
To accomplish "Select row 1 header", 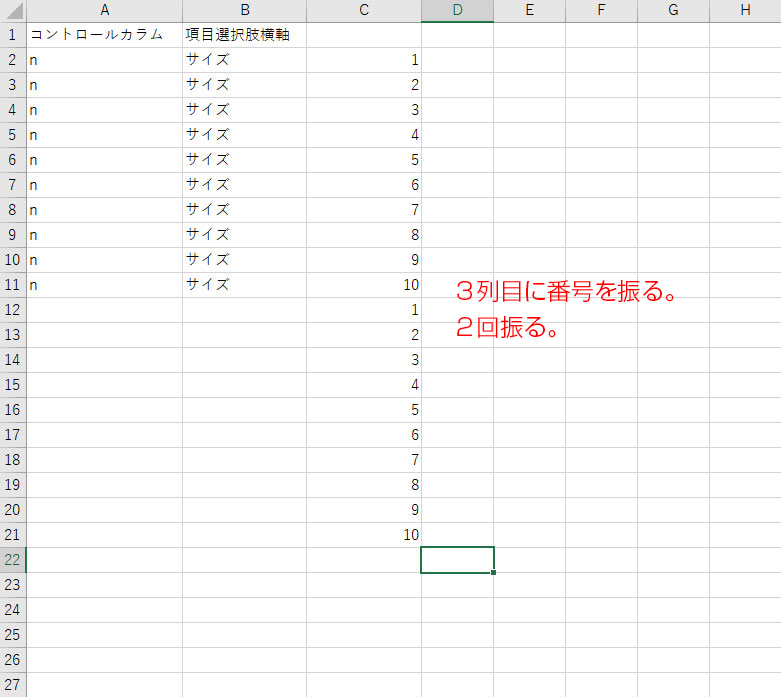I will pyautogui.click(x=13, y=35).
